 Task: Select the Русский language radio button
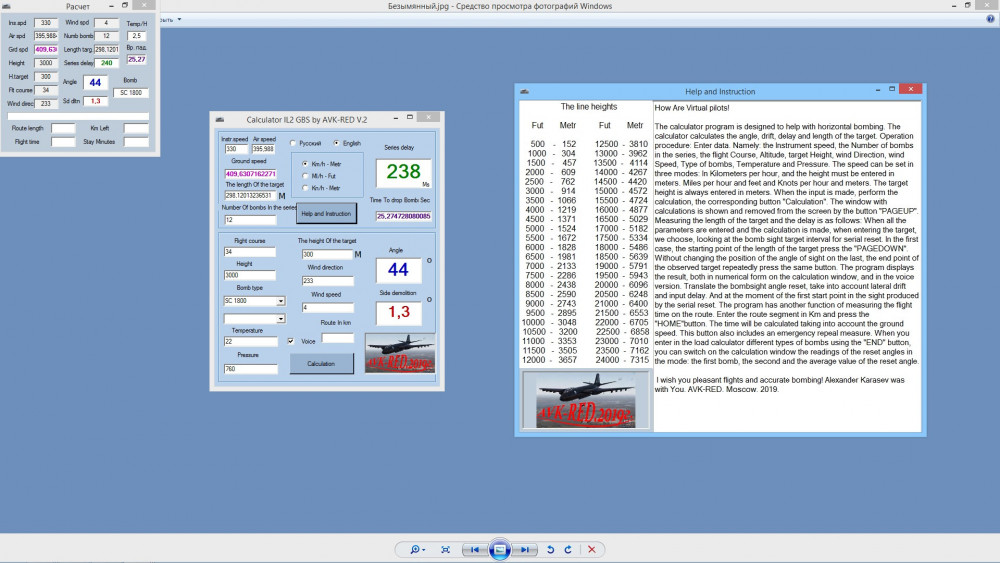tap(292, 143)
